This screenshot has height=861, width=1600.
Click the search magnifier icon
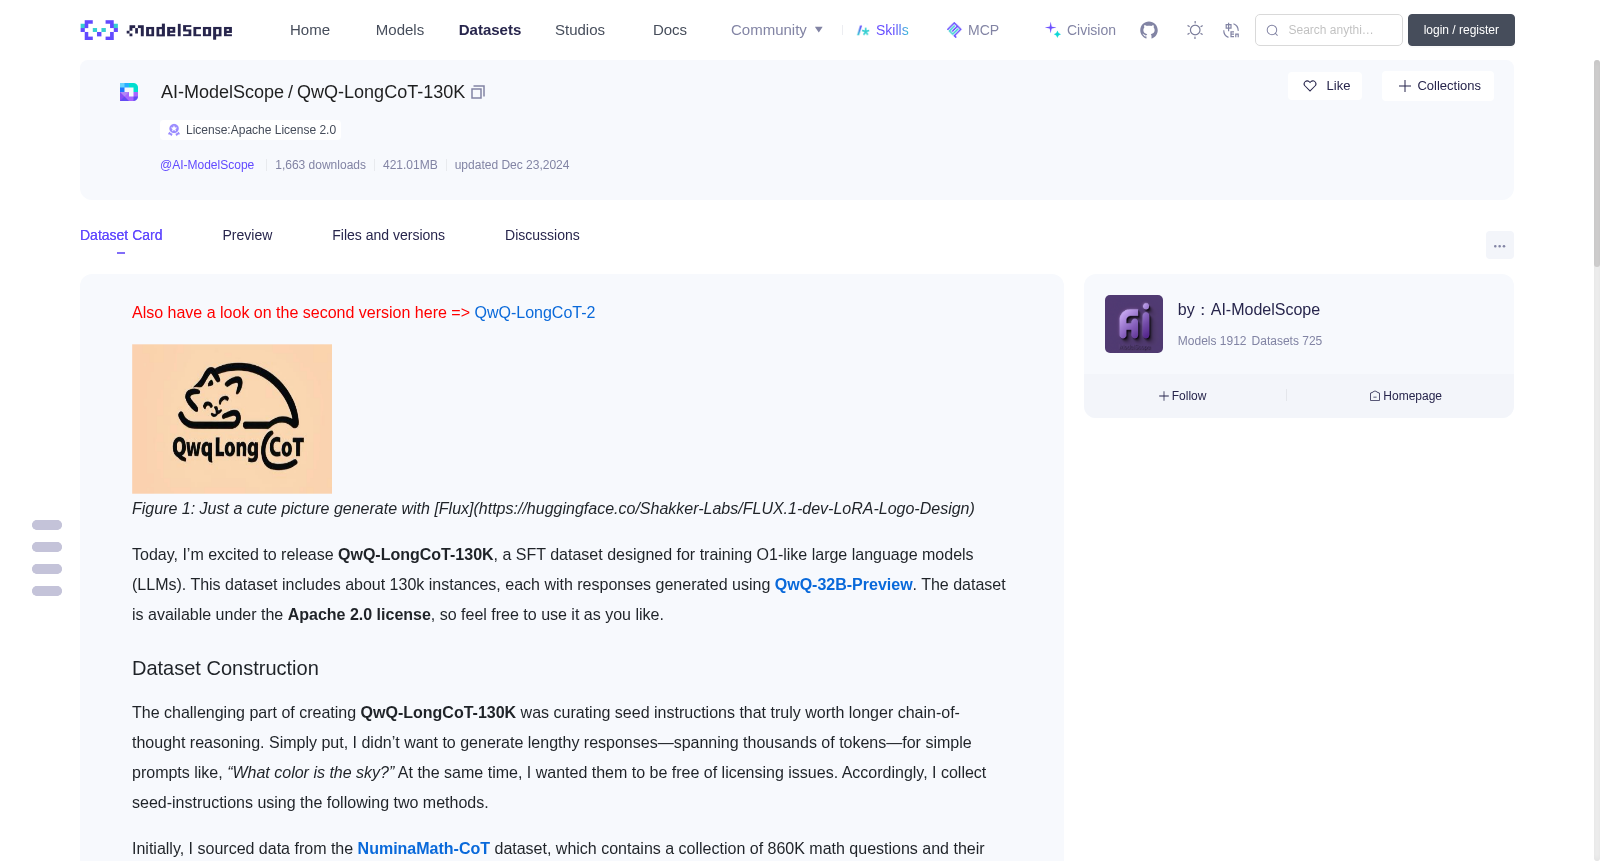pyautogui.click(x=1272, y=30)
